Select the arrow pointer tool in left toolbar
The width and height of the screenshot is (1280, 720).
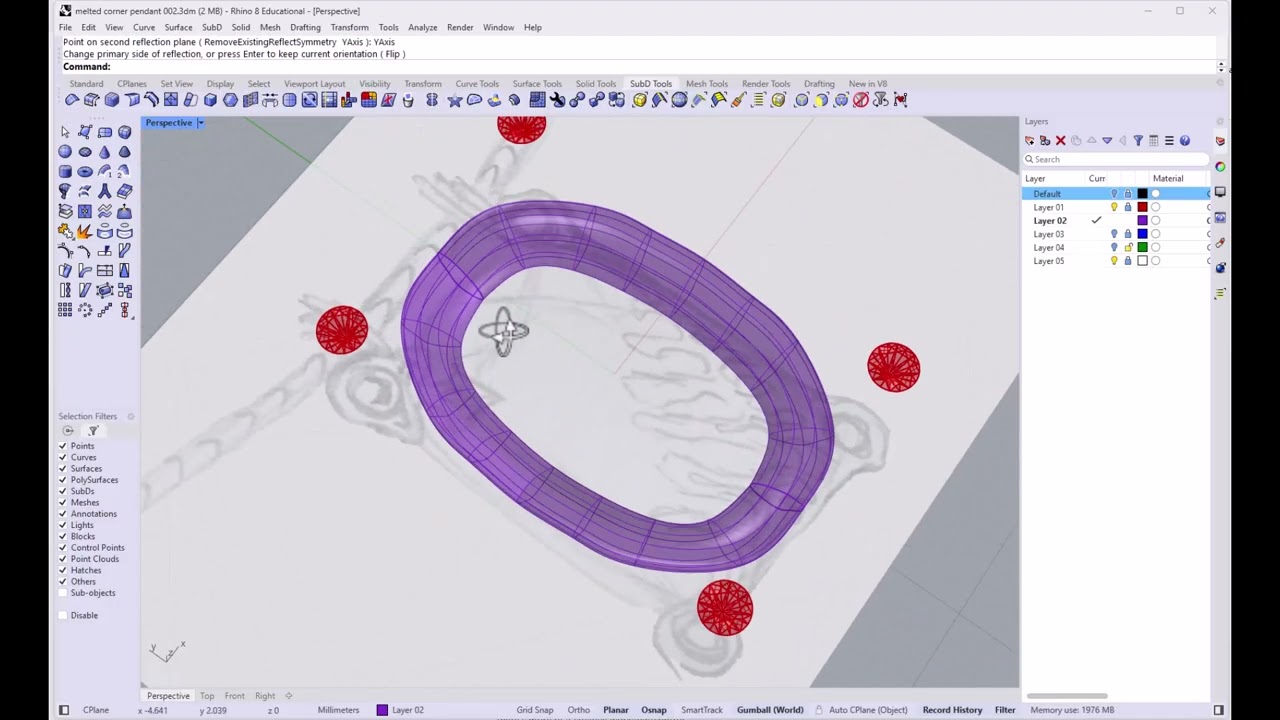point(65,132)
